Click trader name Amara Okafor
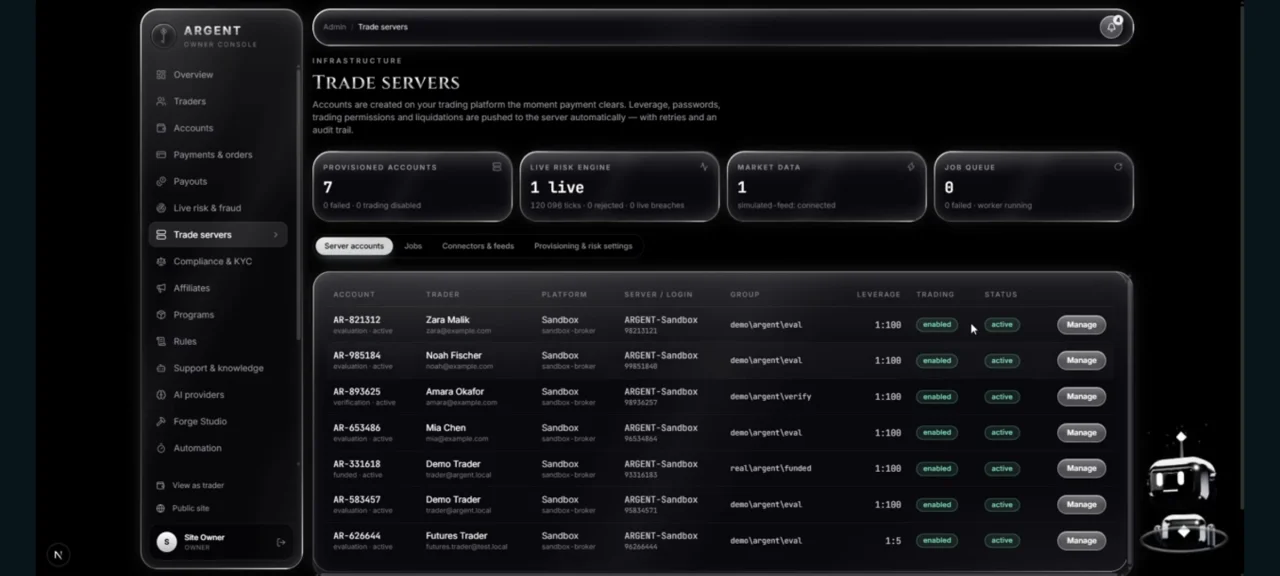Screen dimensions: 1280x576 (x=455, y=392)
